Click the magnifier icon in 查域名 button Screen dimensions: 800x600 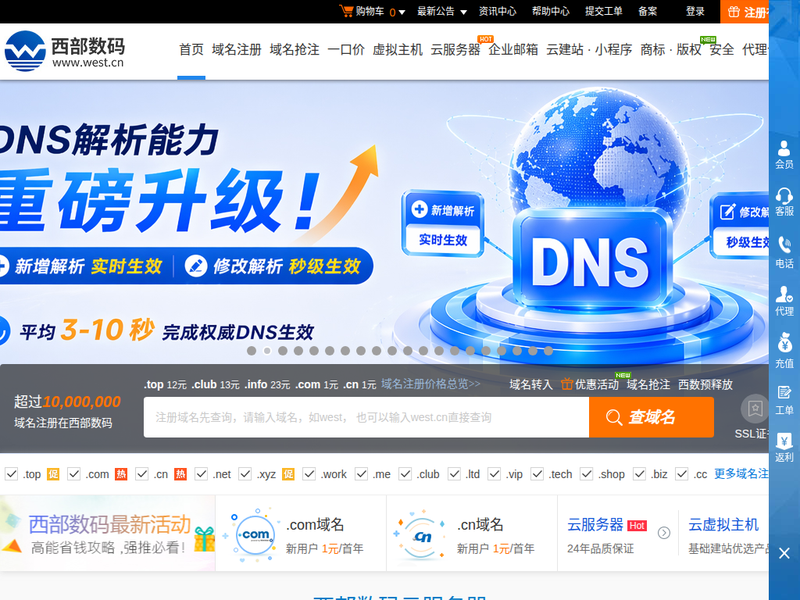click(x=614, y=417)
